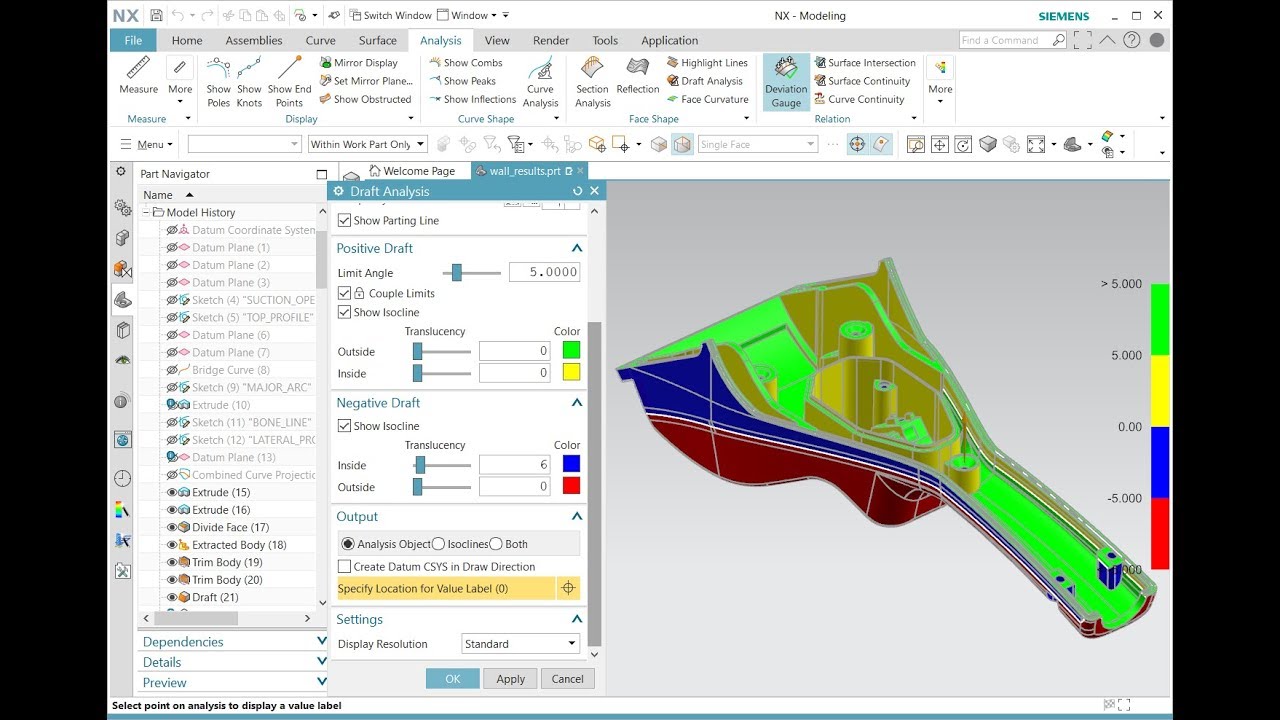This screenshot has height=720, width=1280.
Task: Click Find a Command search box
Action: [x=1013, y=40]
